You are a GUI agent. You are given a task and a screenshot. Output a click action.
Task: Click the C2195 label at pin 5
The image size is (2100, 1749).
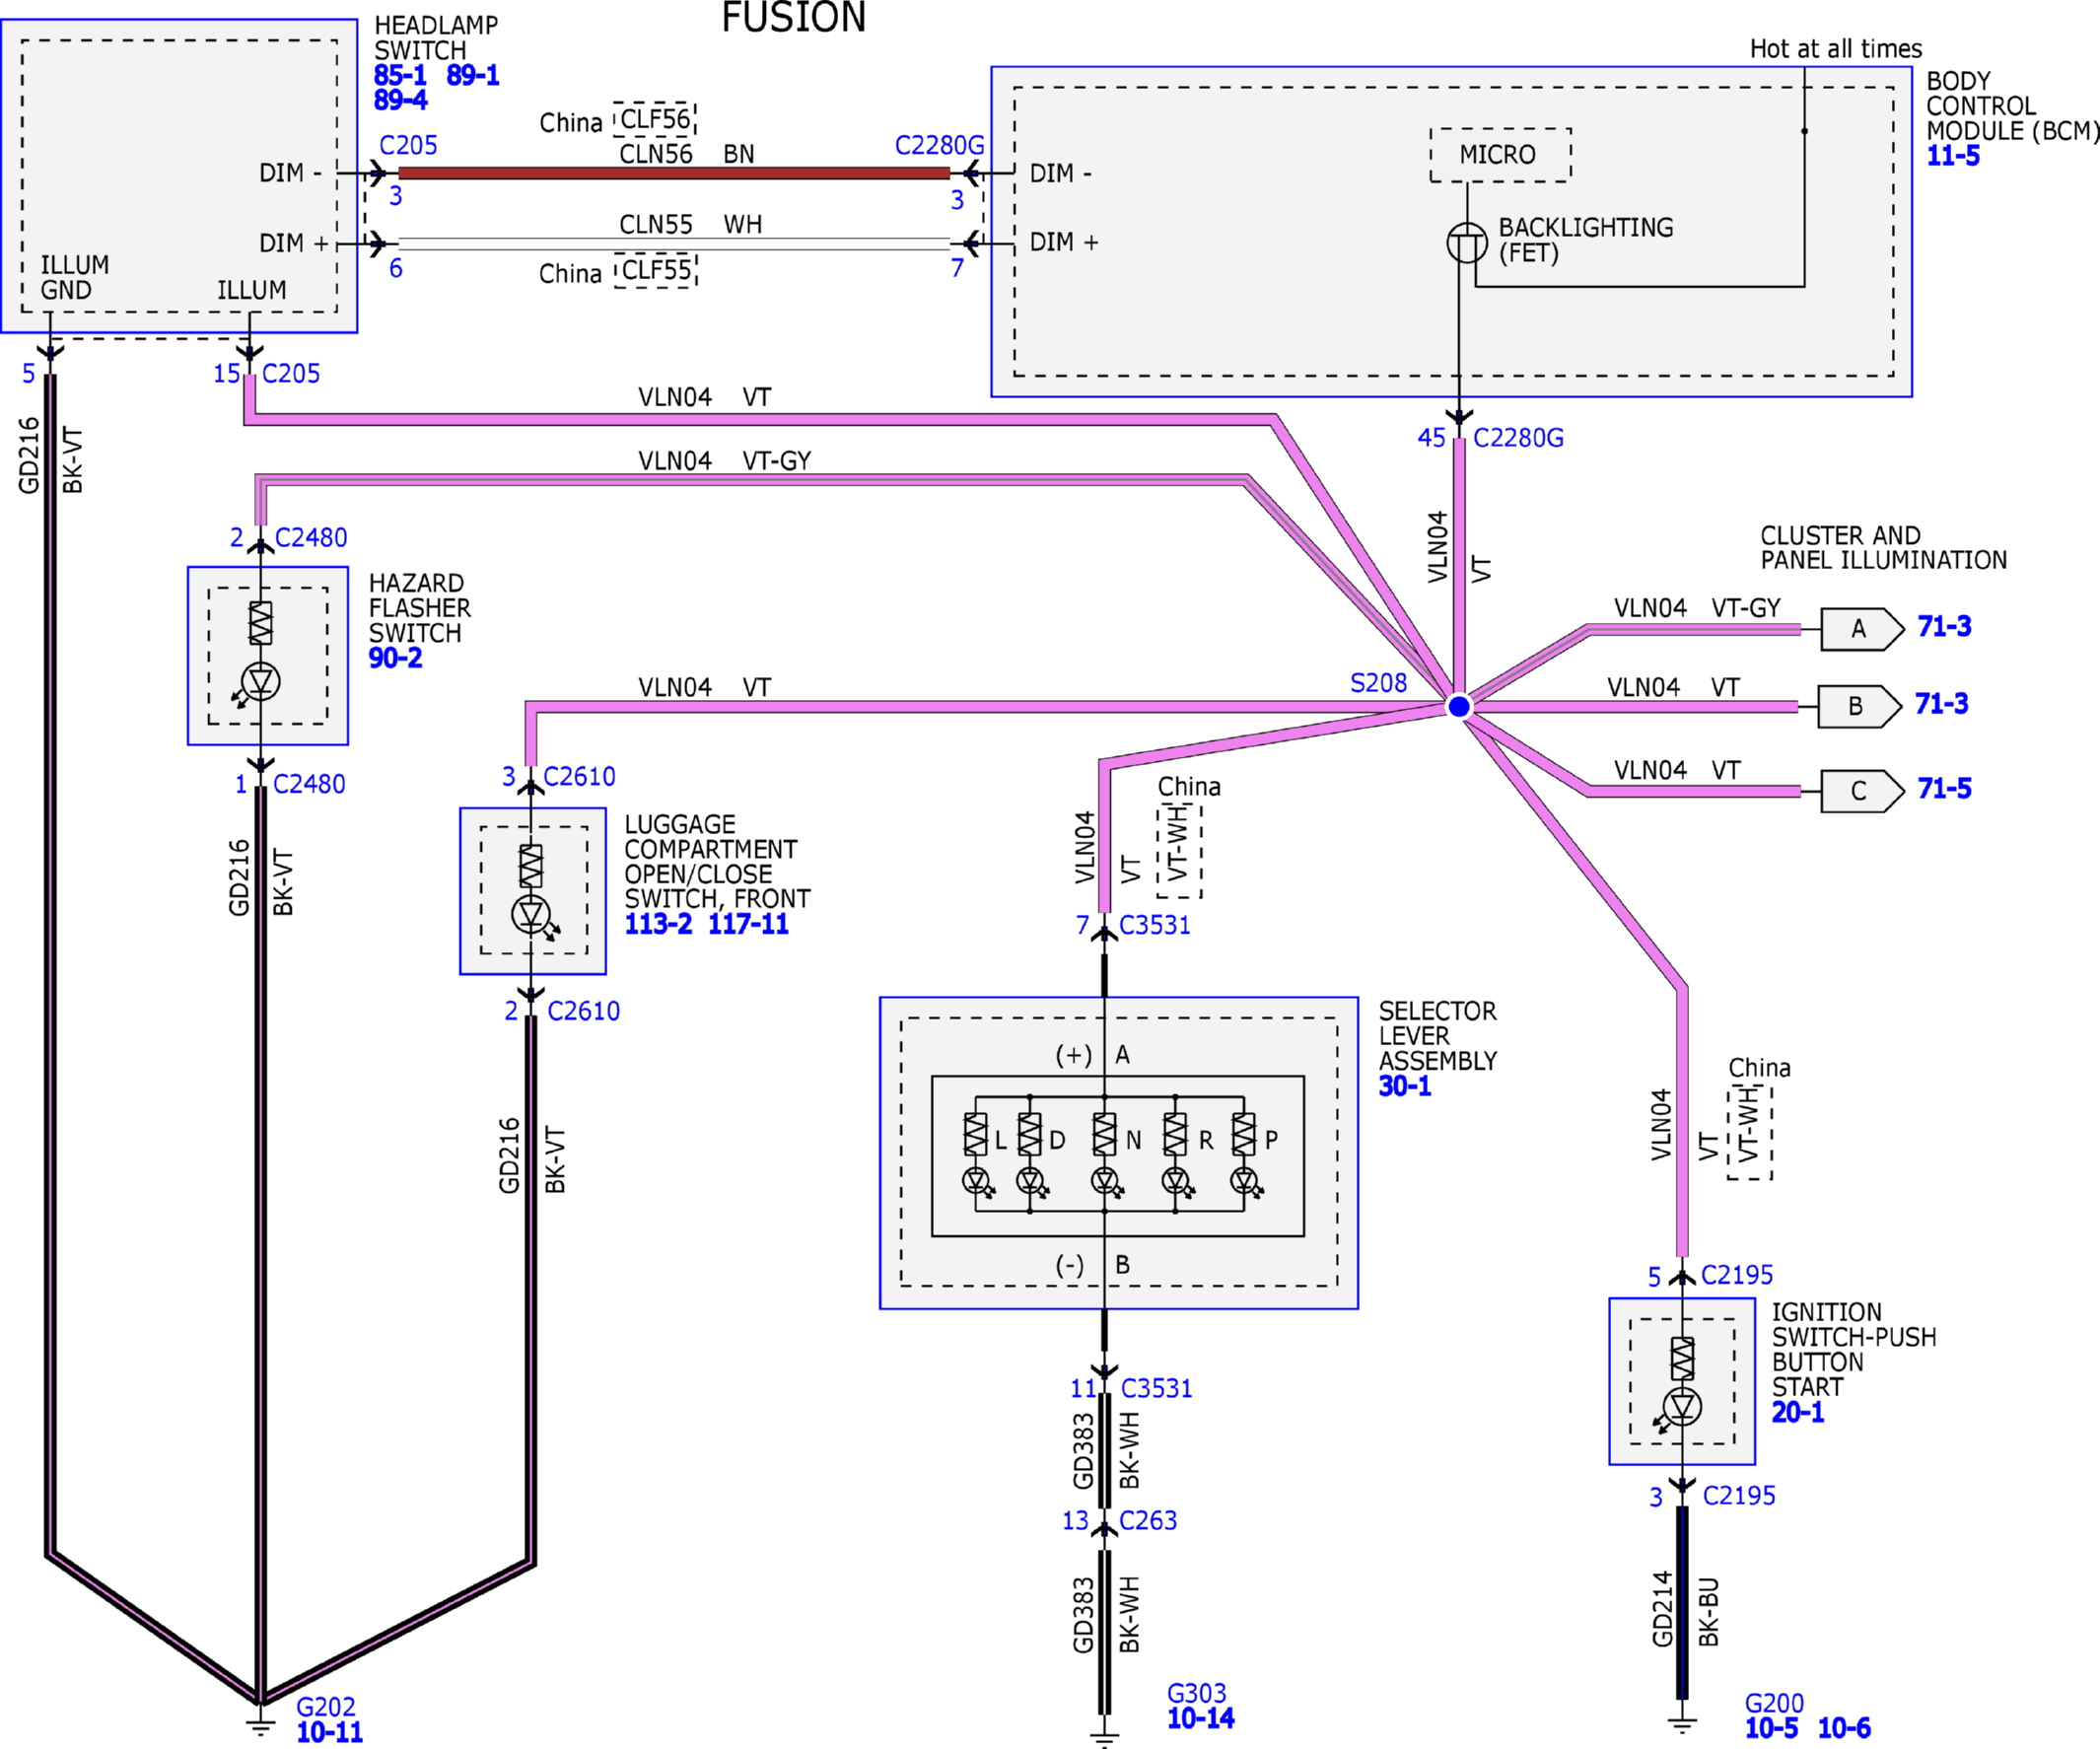pos(1737,1275)
